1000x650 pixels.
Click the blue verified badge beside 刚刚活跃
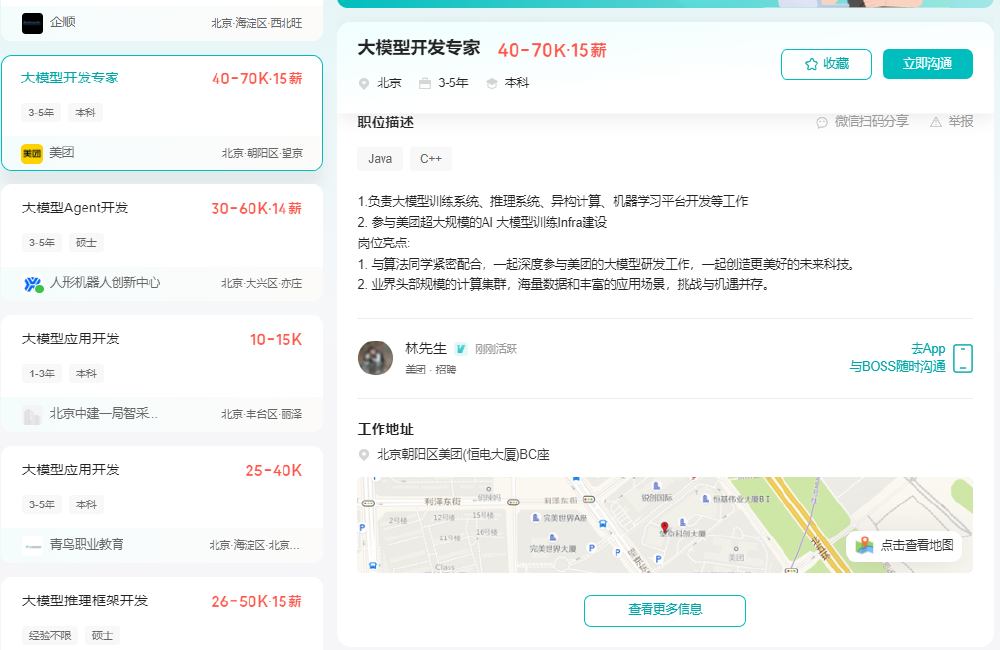point(460,349)
